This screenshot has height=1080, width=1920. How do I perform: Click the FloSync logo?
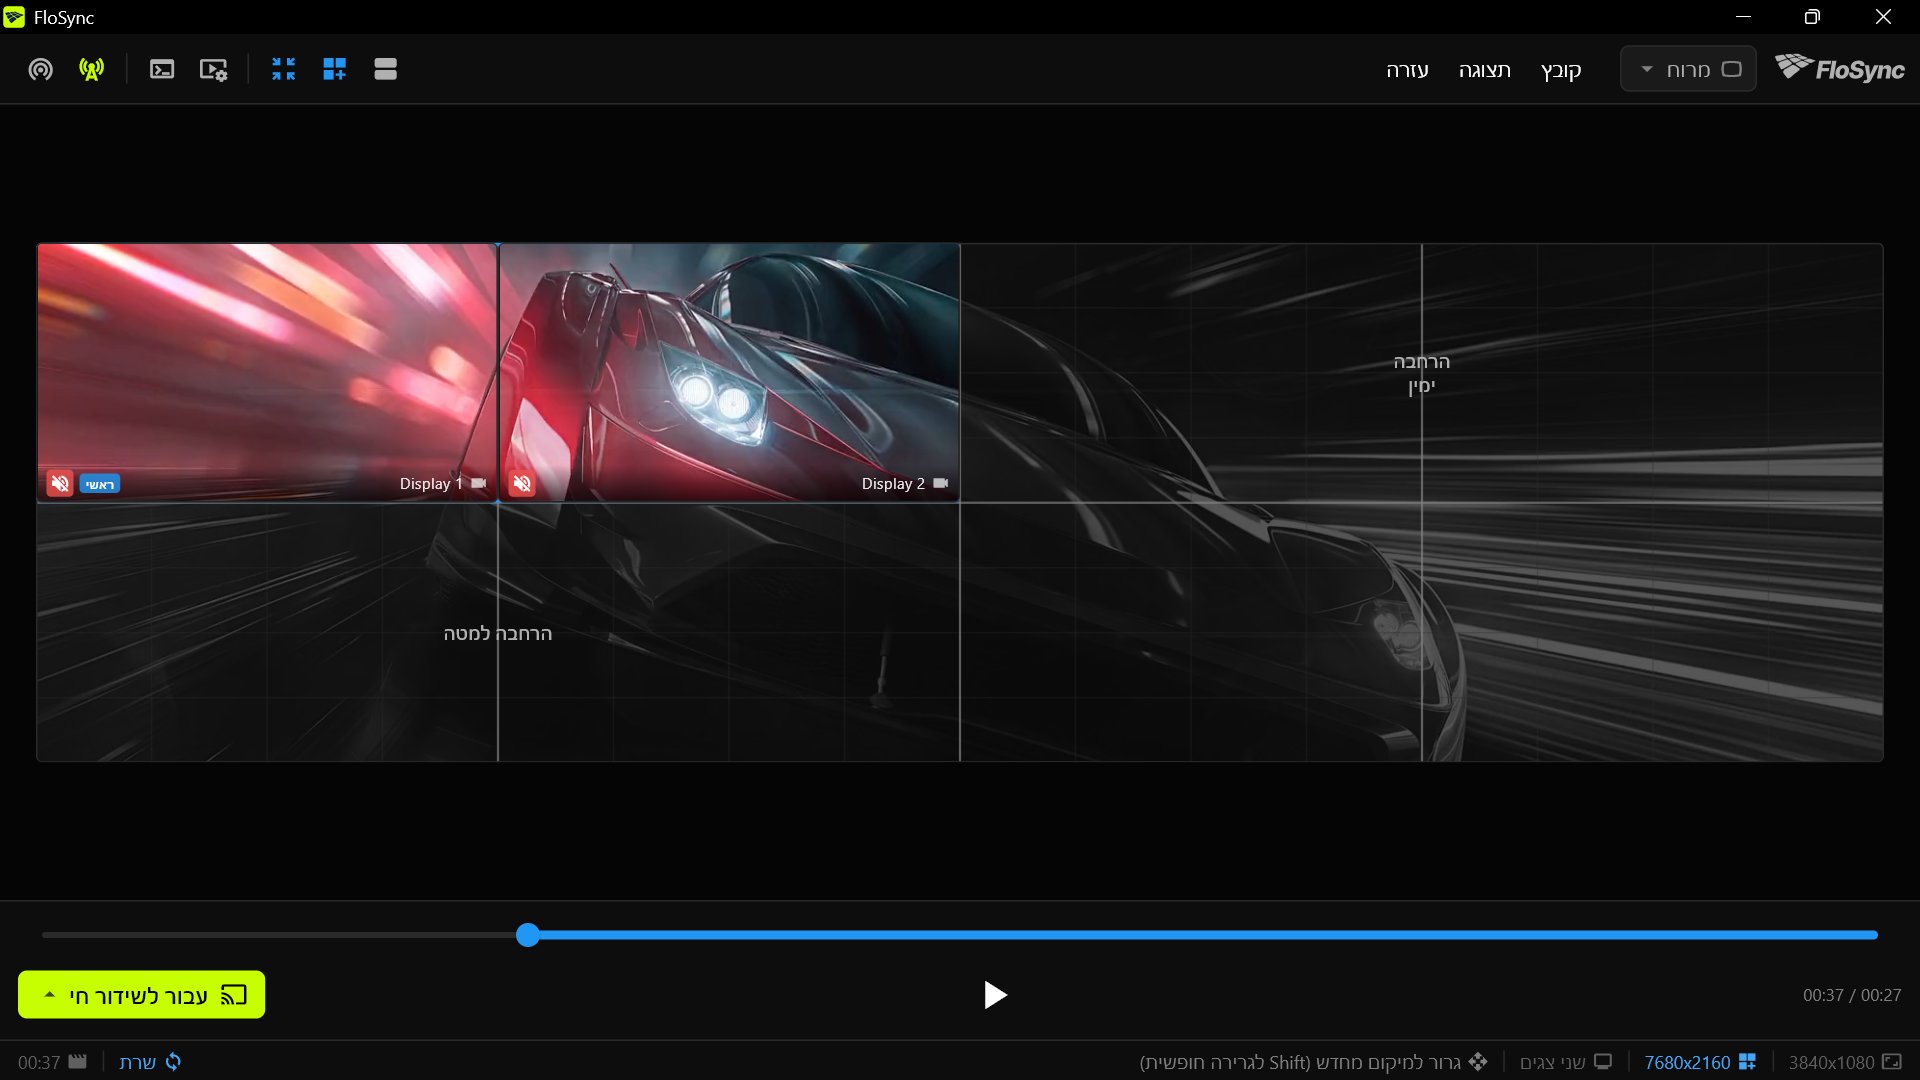tap(1839, 68)
